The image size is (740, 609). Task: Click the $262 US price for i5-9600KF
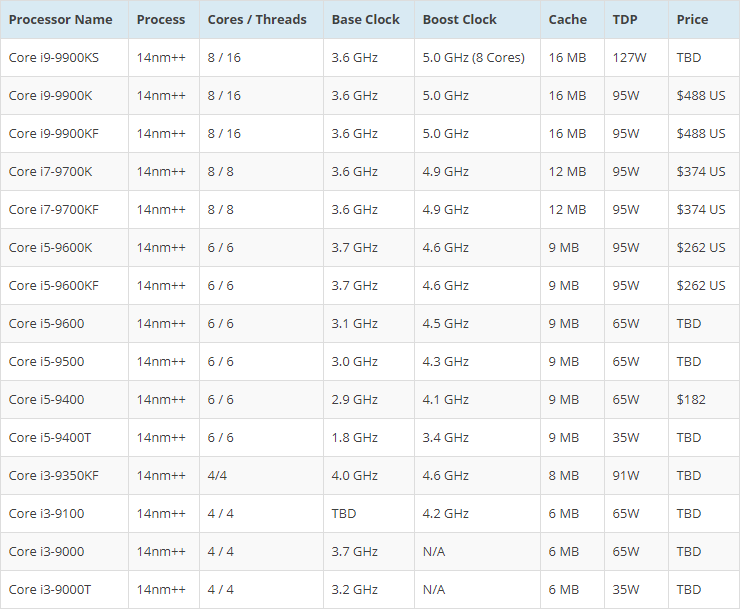701,286
